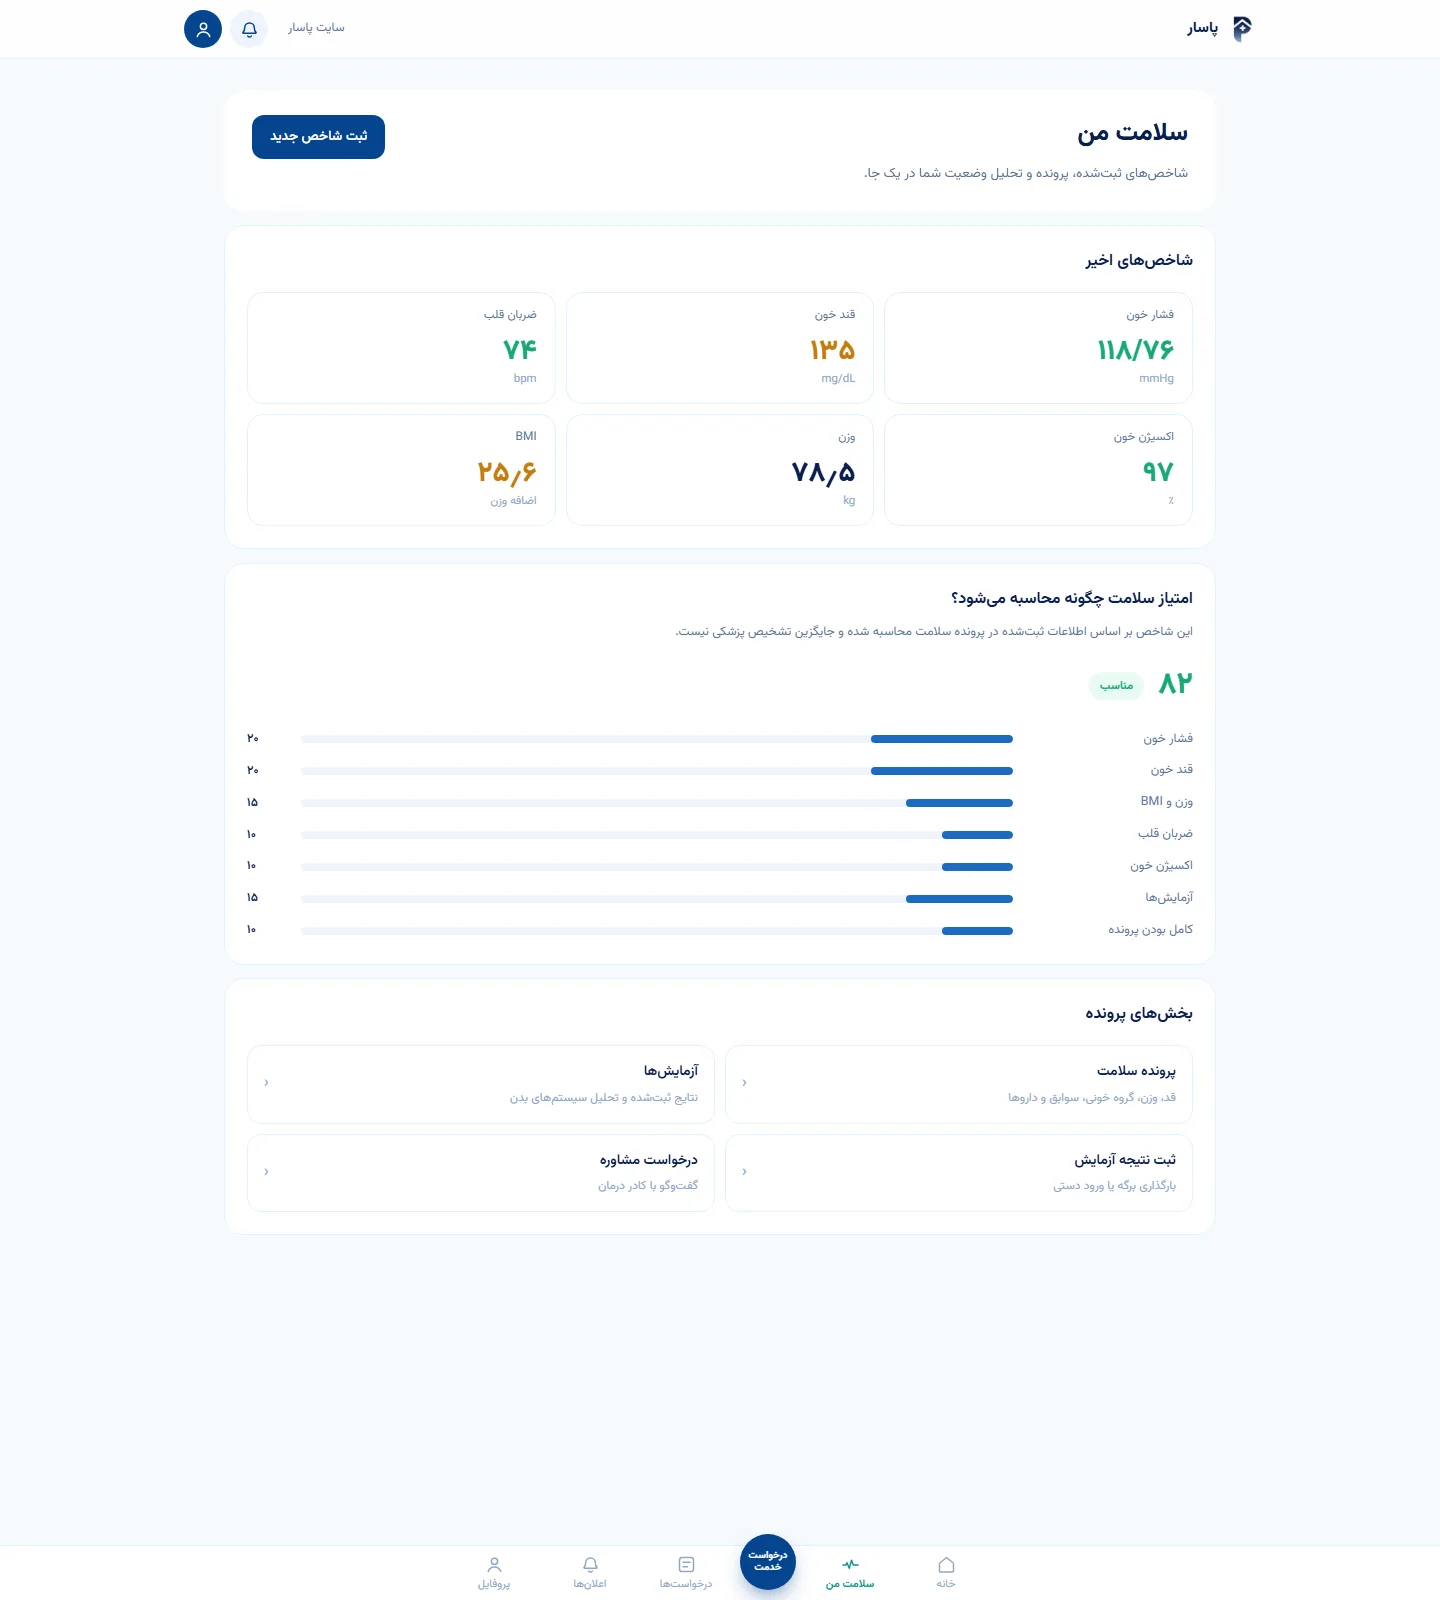The width and height of the screenshot is (1440, 1600).
Task: Click the مناسب status badge
Action: [x=1116, y=686]
